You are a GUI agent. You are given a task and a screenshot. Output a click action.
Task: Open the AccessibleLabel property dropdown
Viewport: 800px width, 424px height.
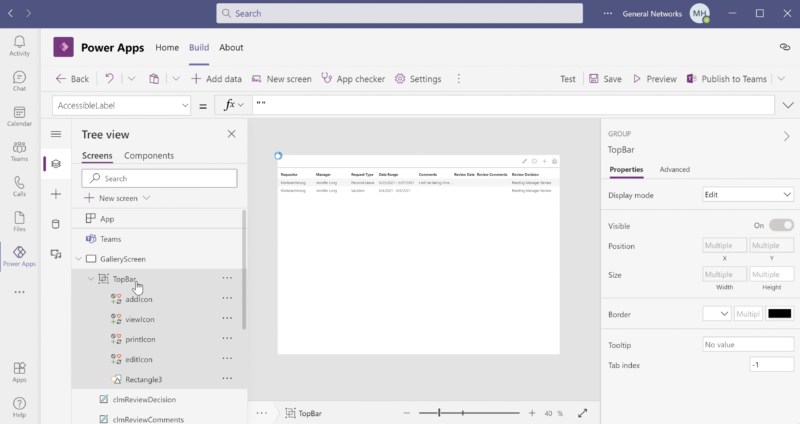point(121,105)
